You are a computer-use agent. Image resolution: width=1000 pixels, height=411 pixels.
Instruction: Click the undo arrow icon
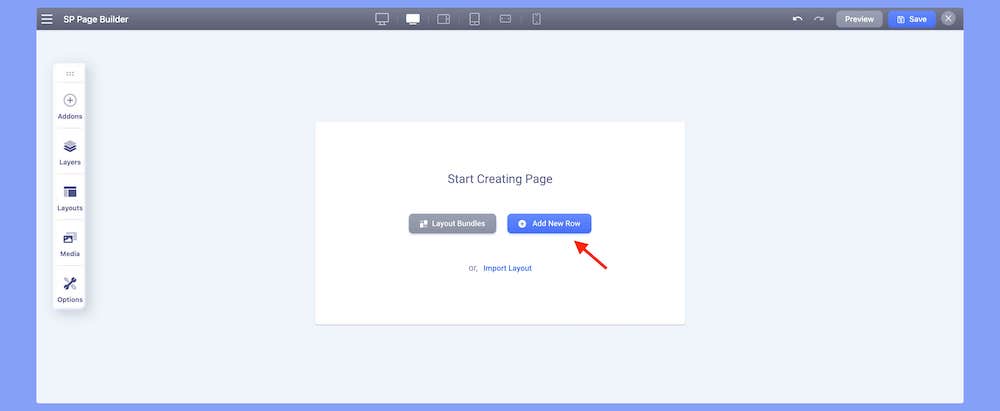click(797, 19)
